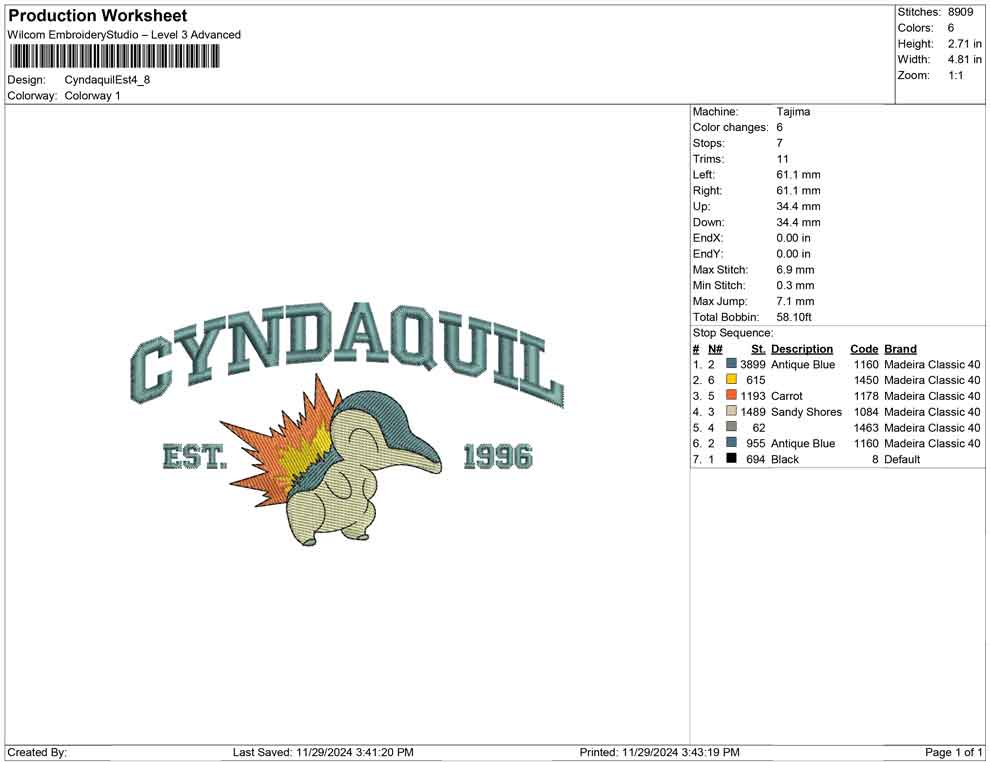Click the Height value 2.71 in
Image resolution: width=990 pixels, height=762 pixels.
point(965,44)
